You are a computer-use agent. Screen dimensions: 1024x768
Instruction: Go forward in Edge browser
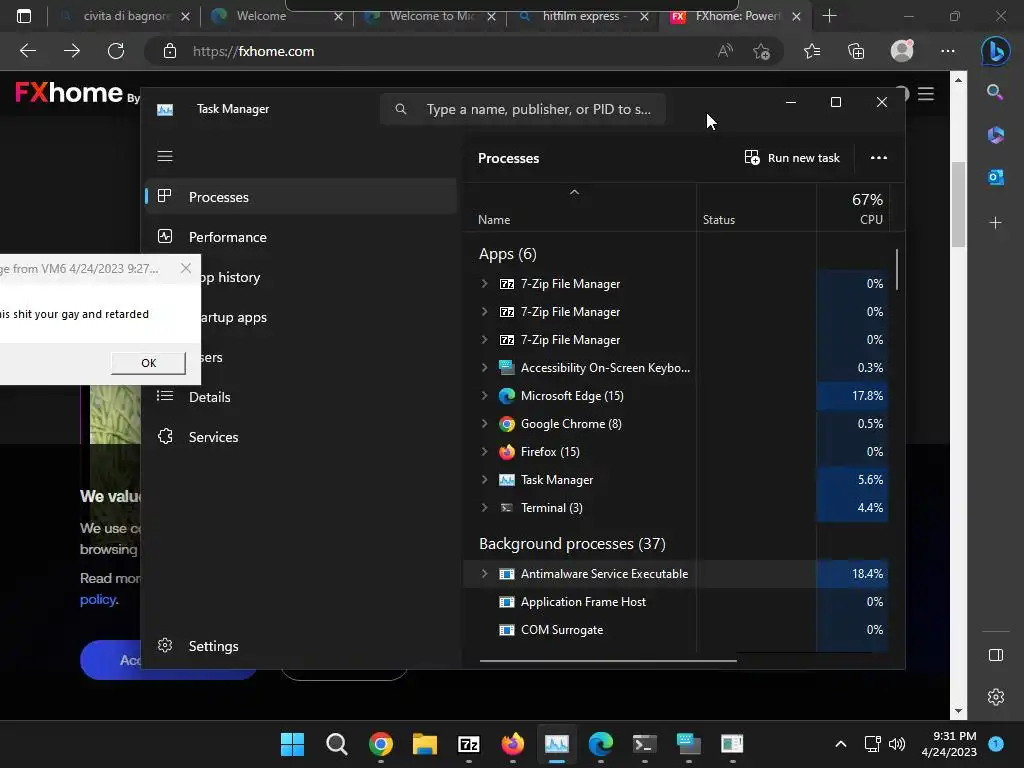point(72,51)
